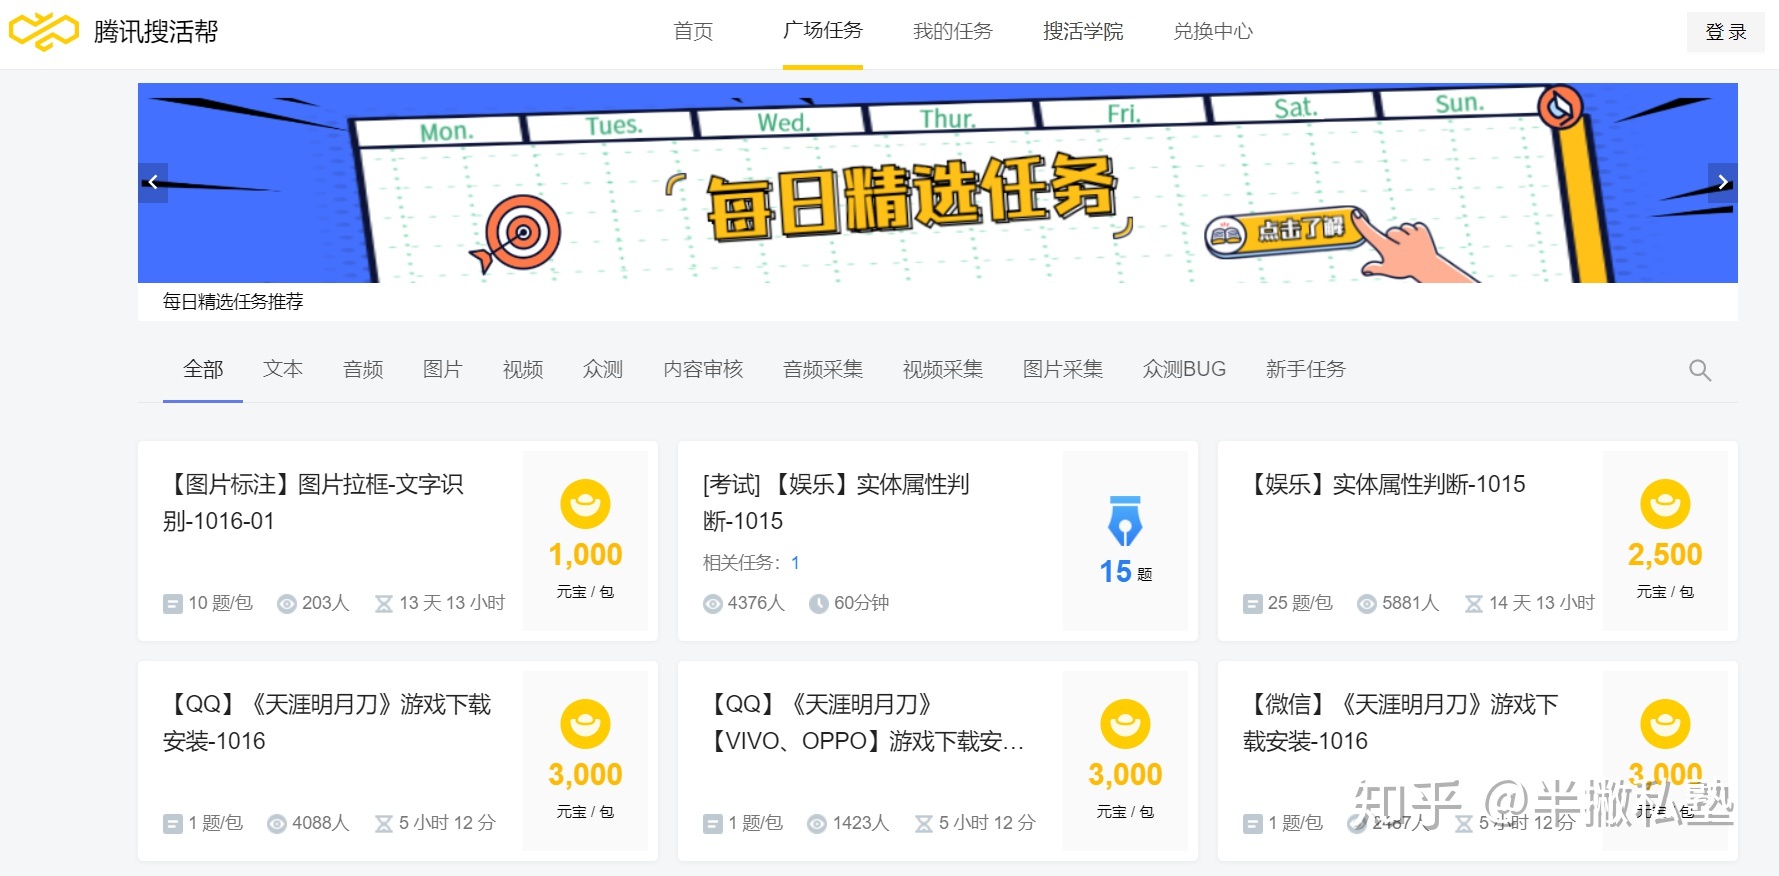Viewport: 1779px width, 876px height.
Task: Click eye icon beside 4376人
Action: coord(713,604)
